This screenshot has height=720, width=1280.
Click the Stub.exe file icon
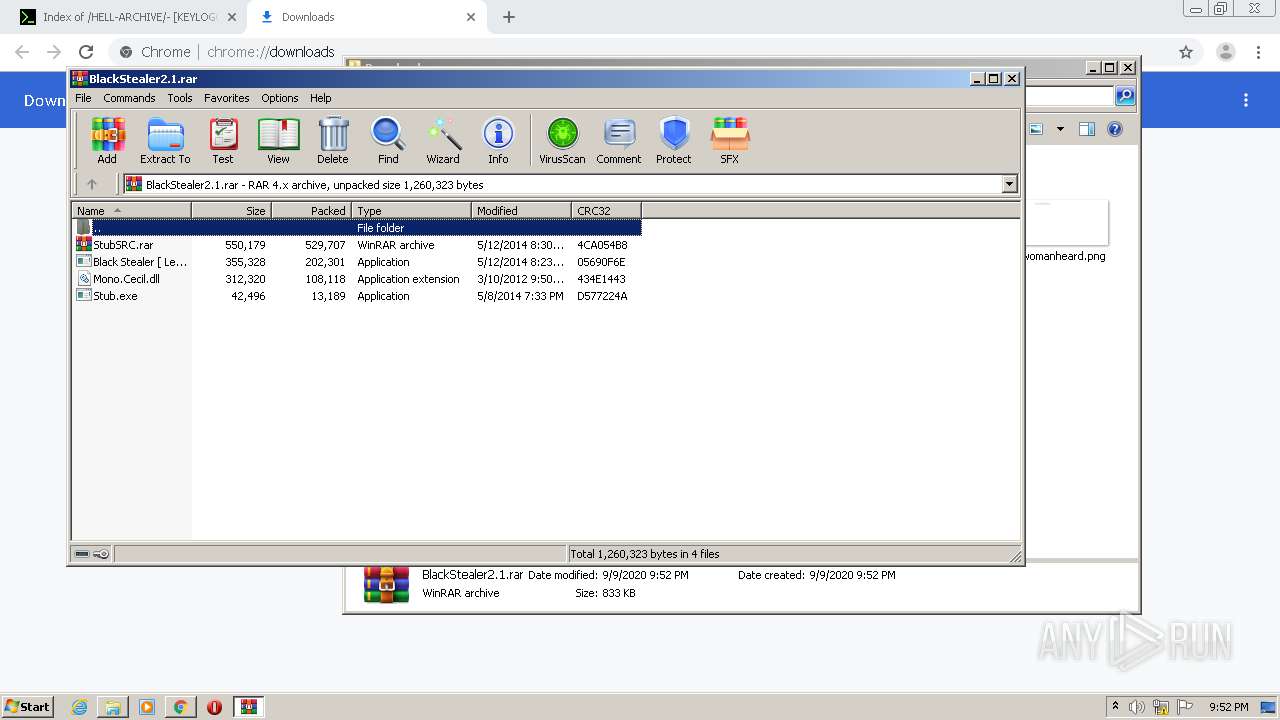(84, 296)
